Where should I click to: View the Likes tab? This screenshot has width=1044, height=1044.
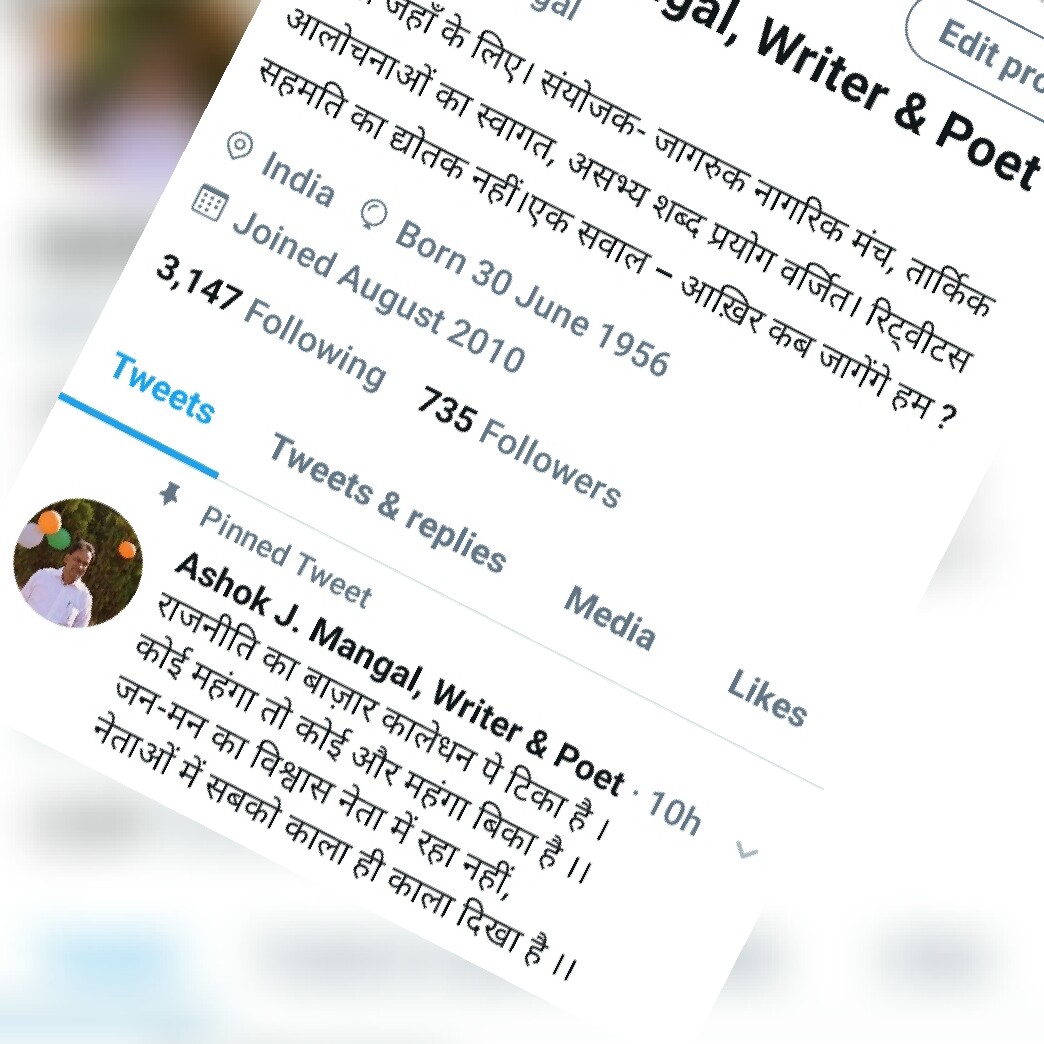click(766, 697)
